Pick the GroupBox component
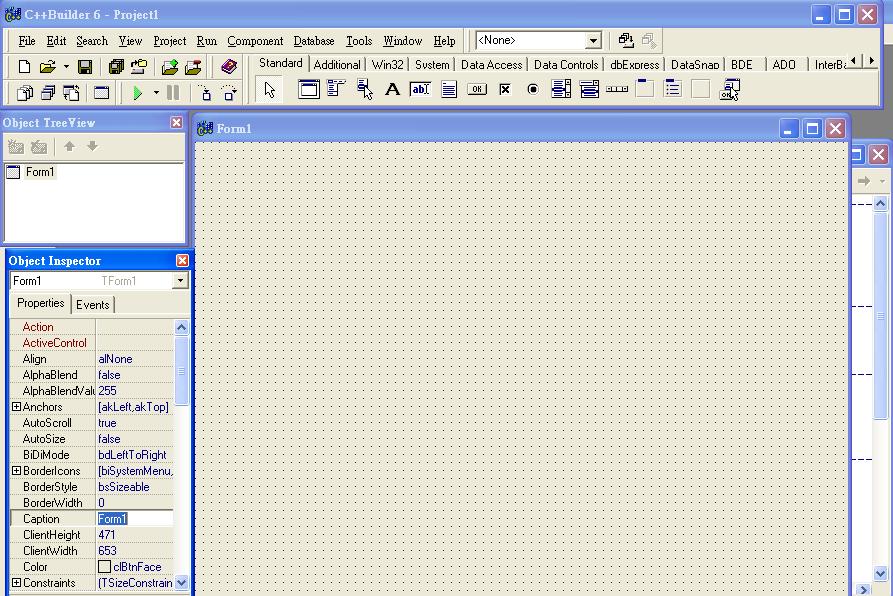Viewport: 893px width, 596px height. click(645, 89)
